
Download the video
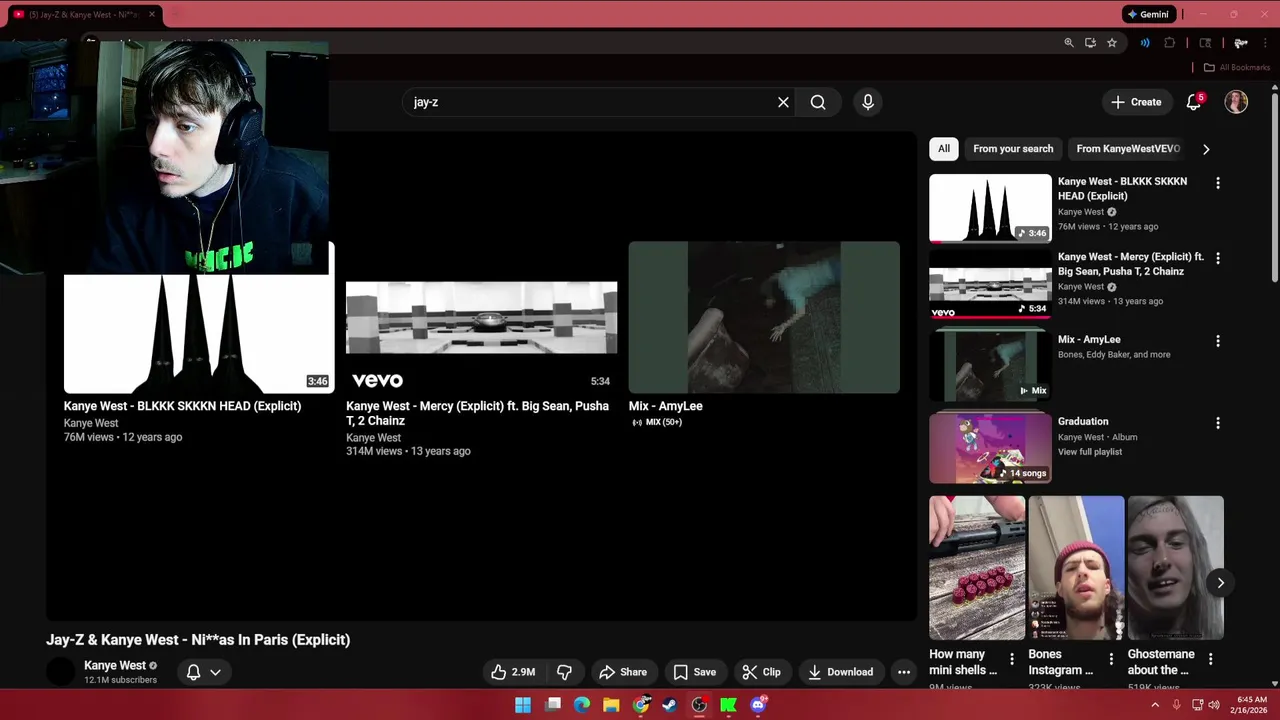click(841, 672)
